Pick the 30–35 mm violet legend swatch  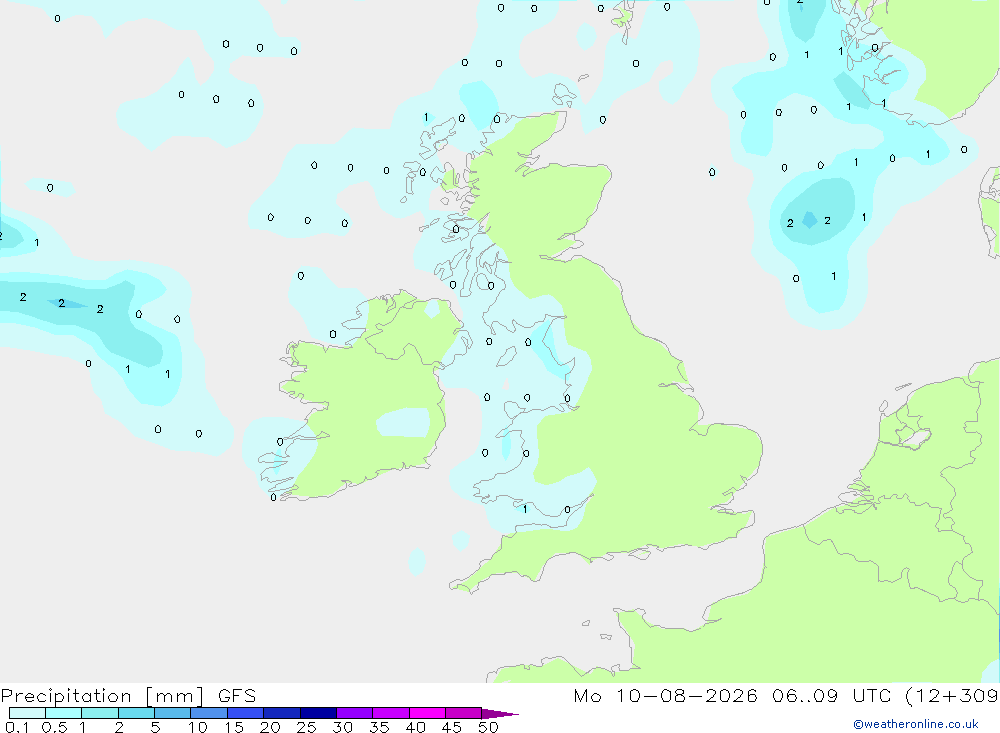point(355,713)
